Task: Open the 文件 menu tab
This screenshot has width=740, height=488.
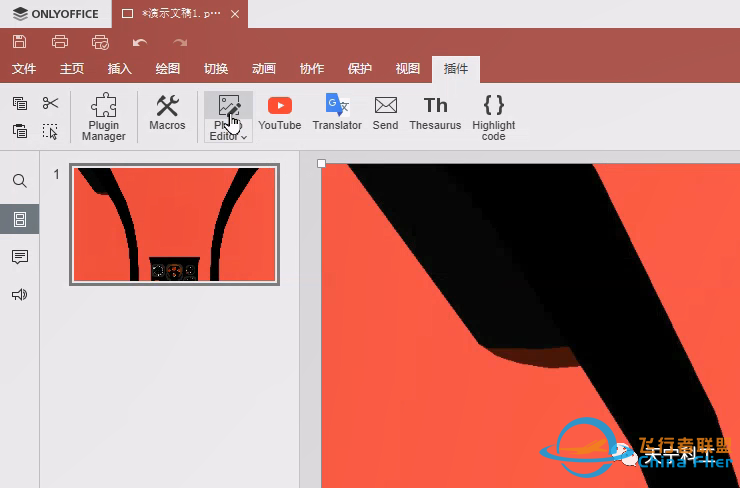Action: (24, 69)
